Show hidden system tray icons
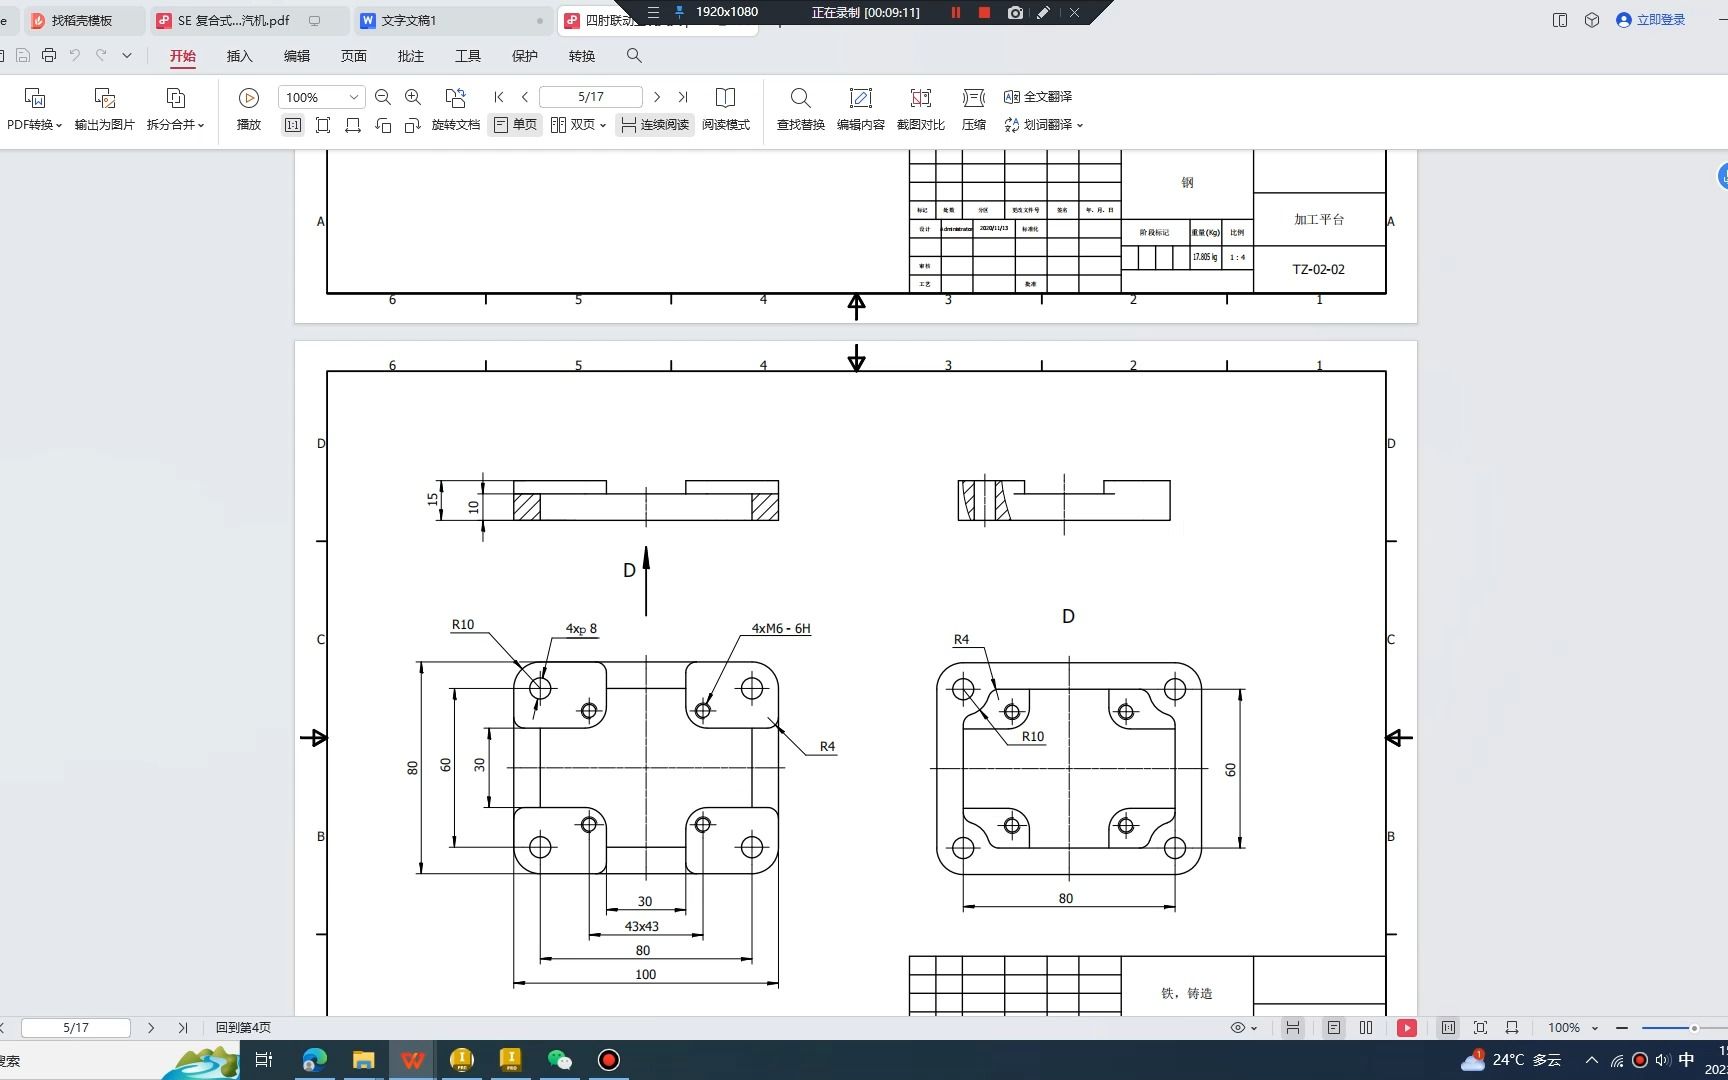This screenshot has height=1080, width=1728. click(x=1592, y=1060)
